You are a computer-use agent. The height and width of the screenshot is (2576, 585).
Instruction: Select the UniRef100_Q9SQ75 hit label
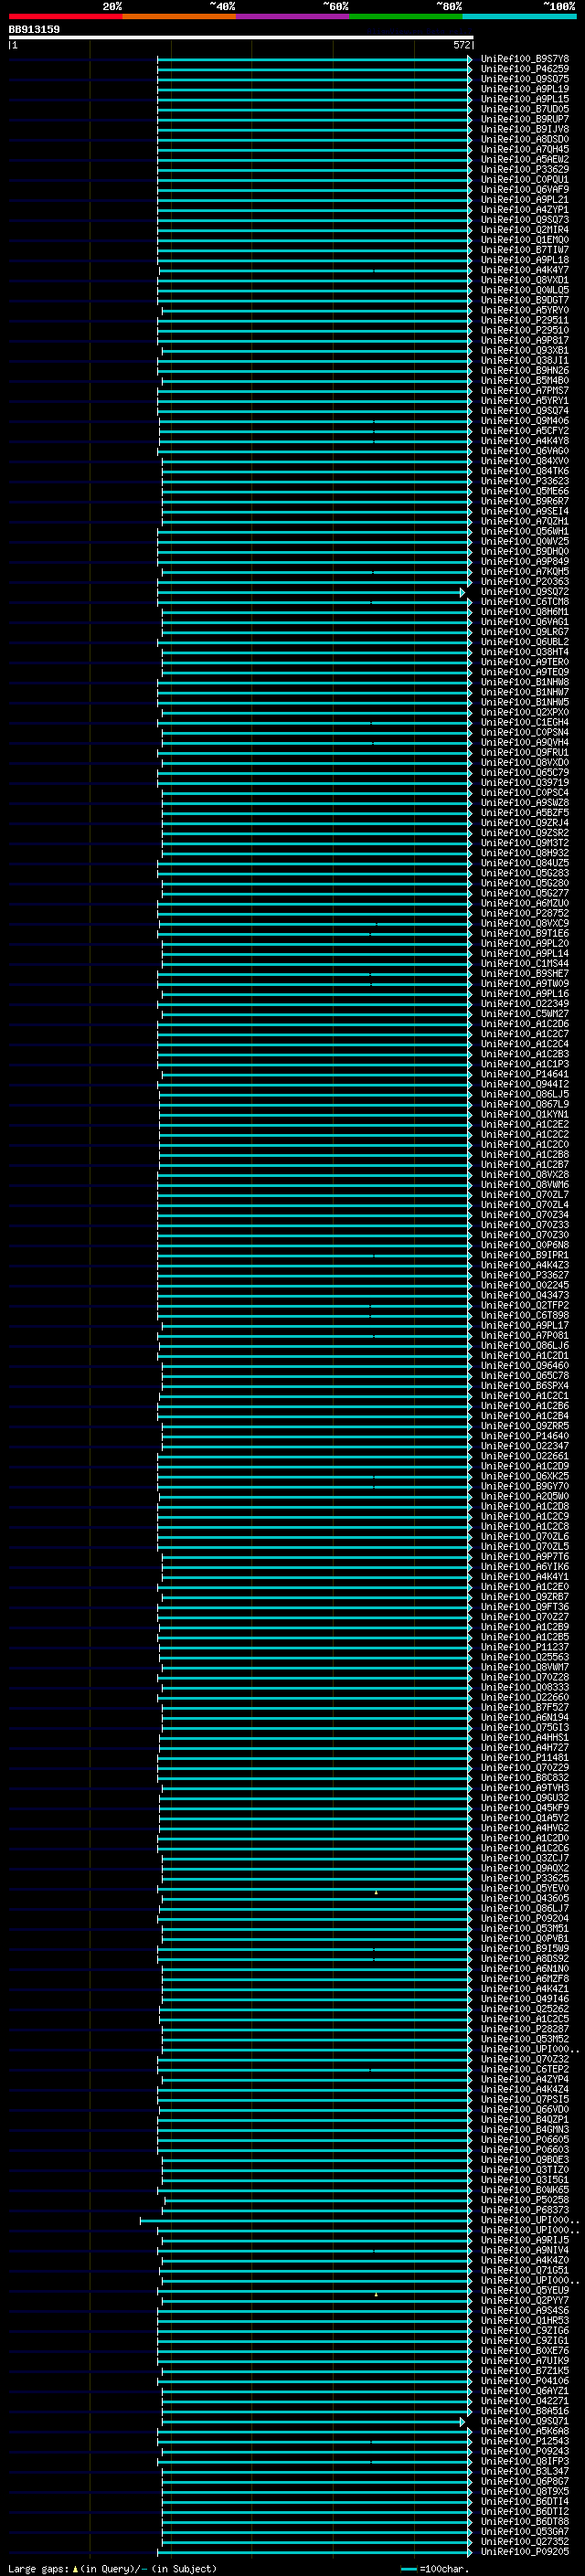point(525,79)
